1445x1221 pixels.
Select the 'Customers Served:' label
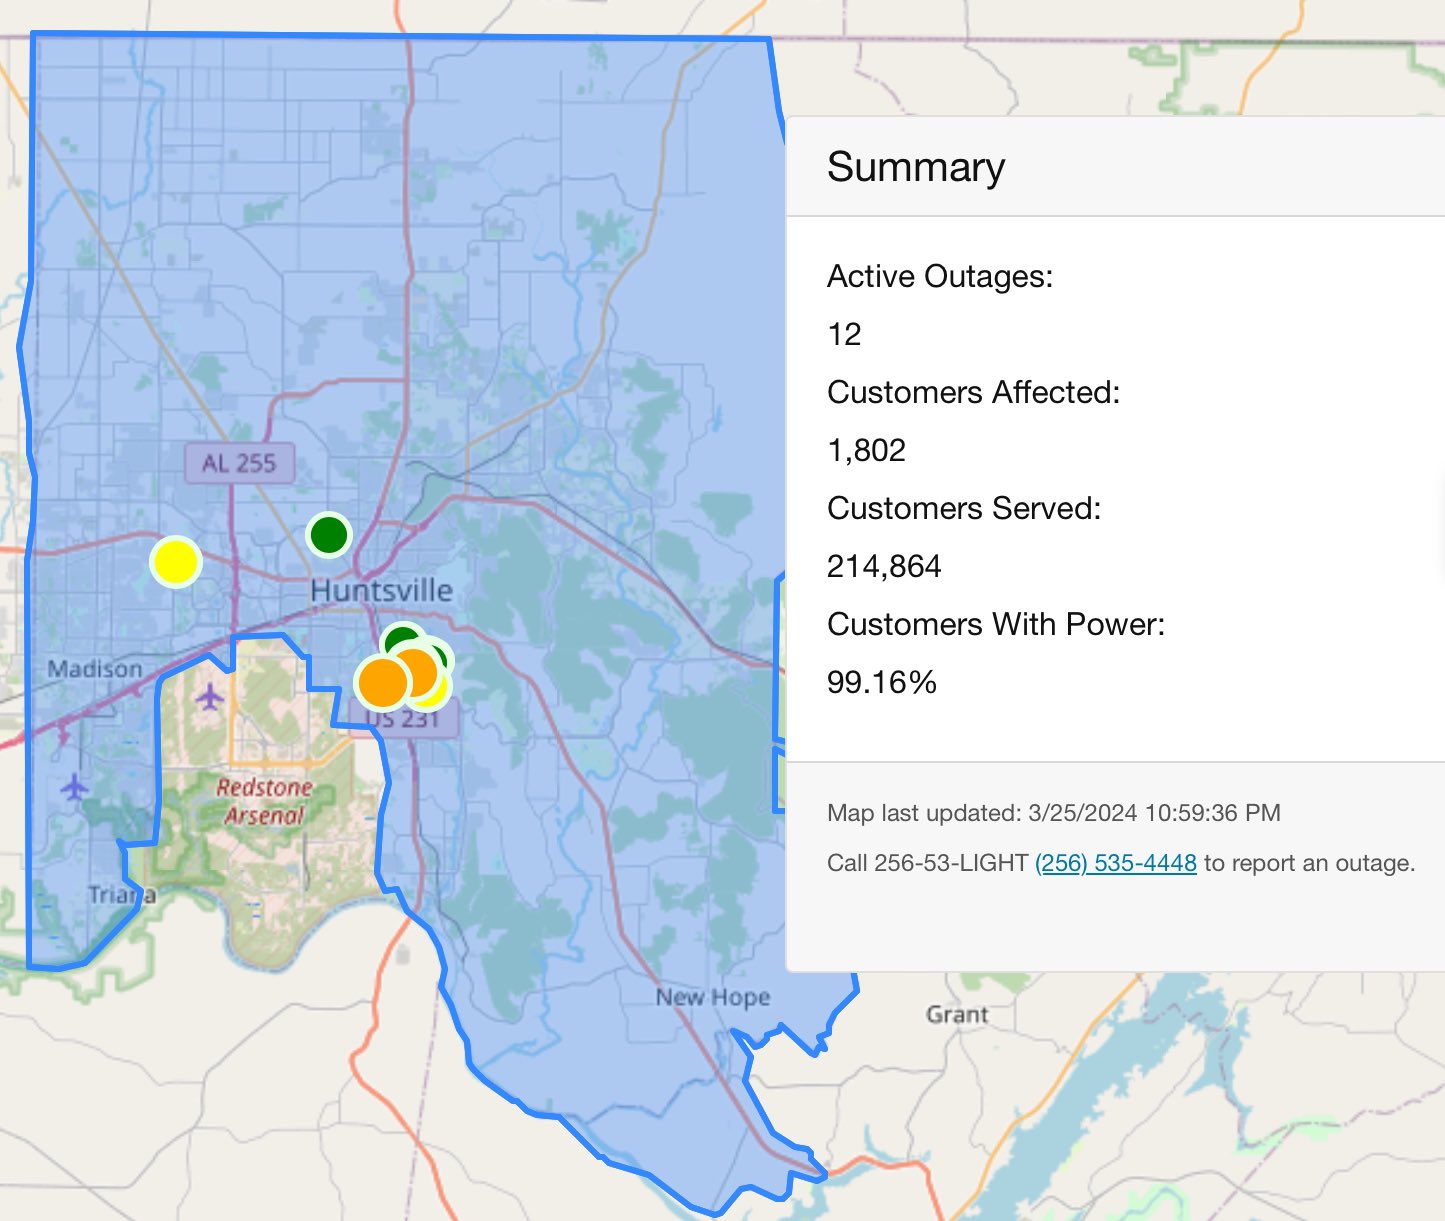pyautogui.click(x=964, y=508)
